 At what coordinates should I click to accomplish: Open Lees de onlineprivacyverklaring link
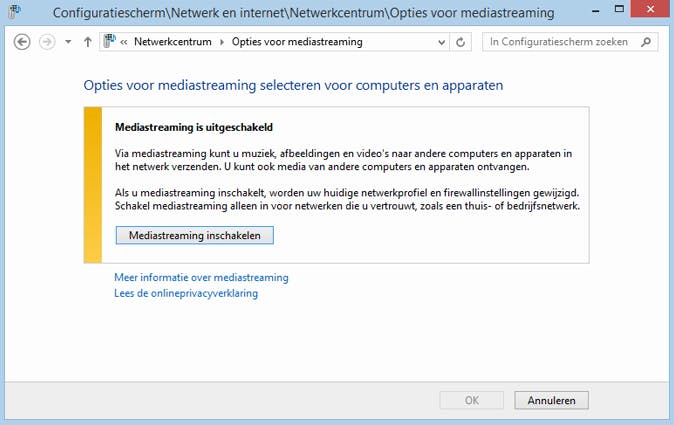pos(186,293)
